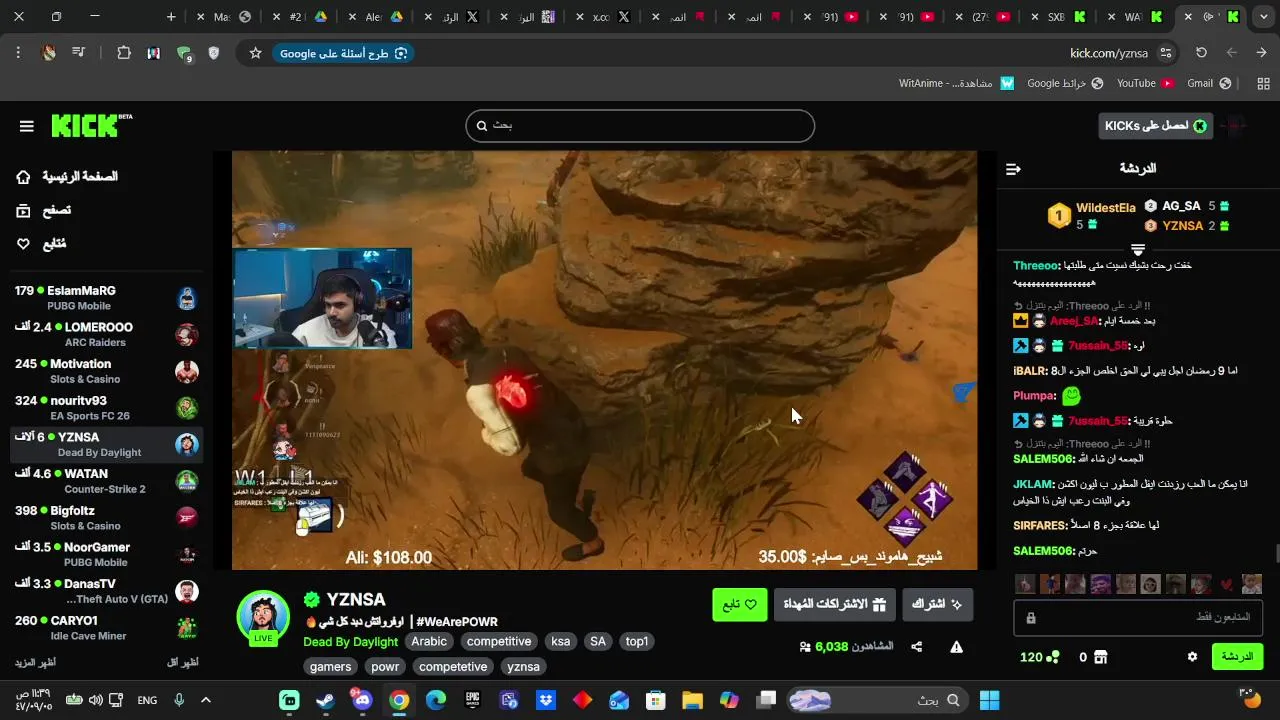Screen dimensions: 1280x720
Task: Open the YouTube bookmark
Action: pos(1145,84)
